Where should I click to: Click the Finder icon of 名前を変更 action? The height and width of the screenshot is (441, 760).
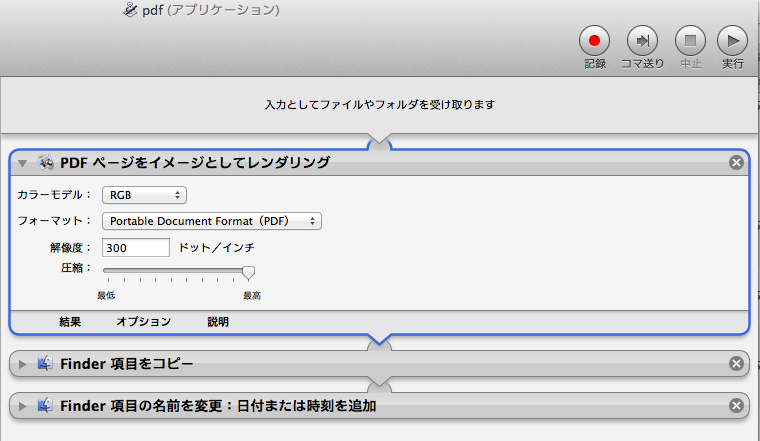(x=45, y=405)
